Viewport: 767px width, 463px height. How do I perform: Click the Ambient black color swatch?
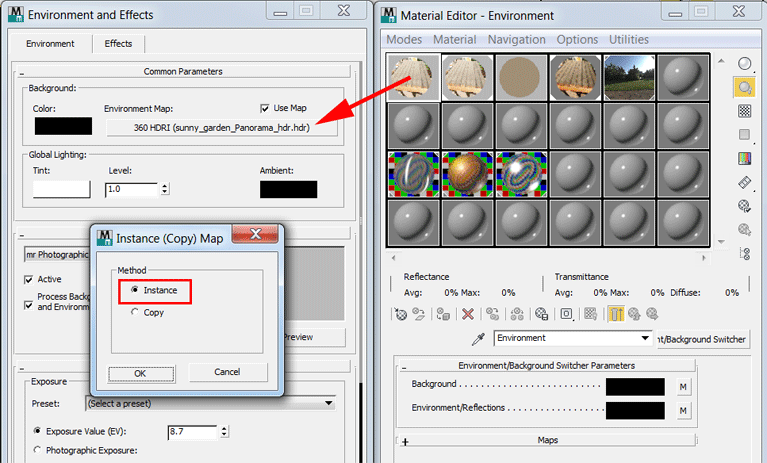click(289, 189)
